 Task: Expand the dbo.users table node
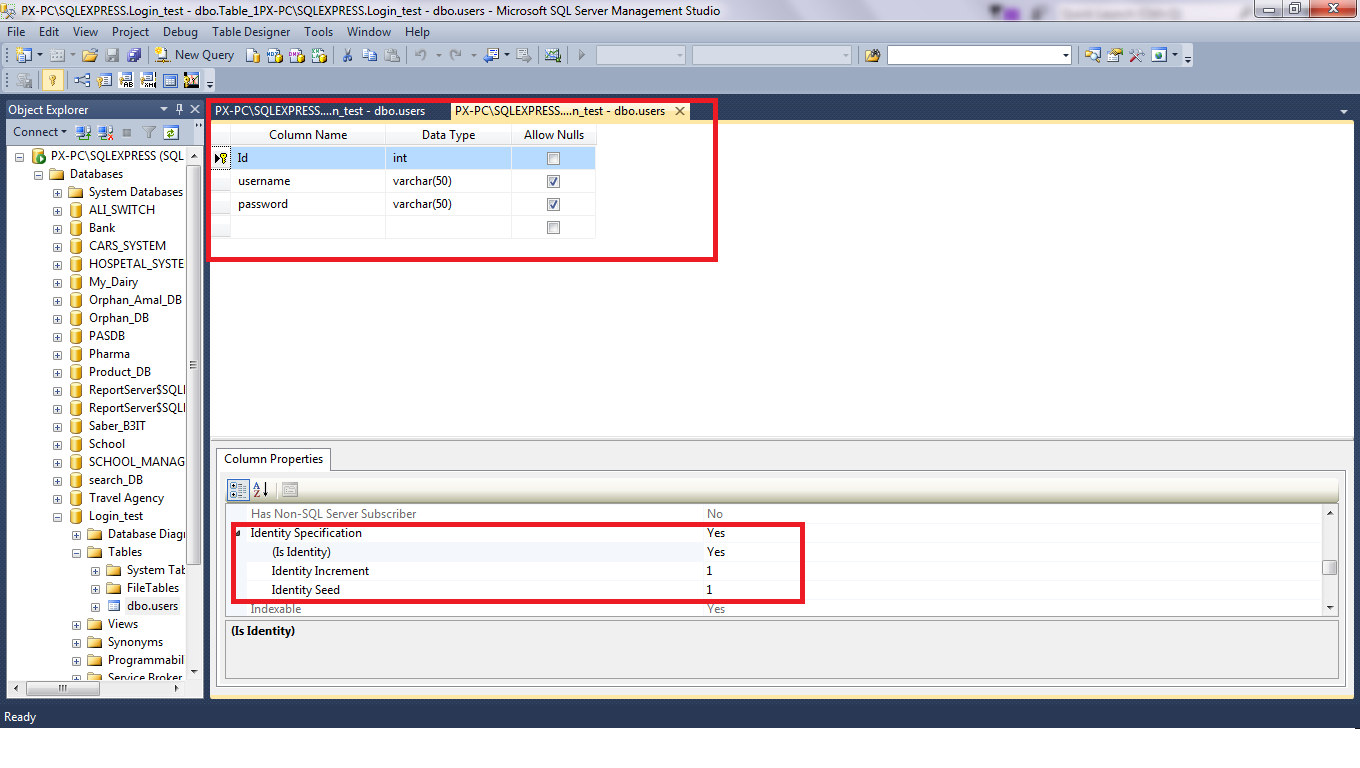pyautogui.click(x=96, y=606)
